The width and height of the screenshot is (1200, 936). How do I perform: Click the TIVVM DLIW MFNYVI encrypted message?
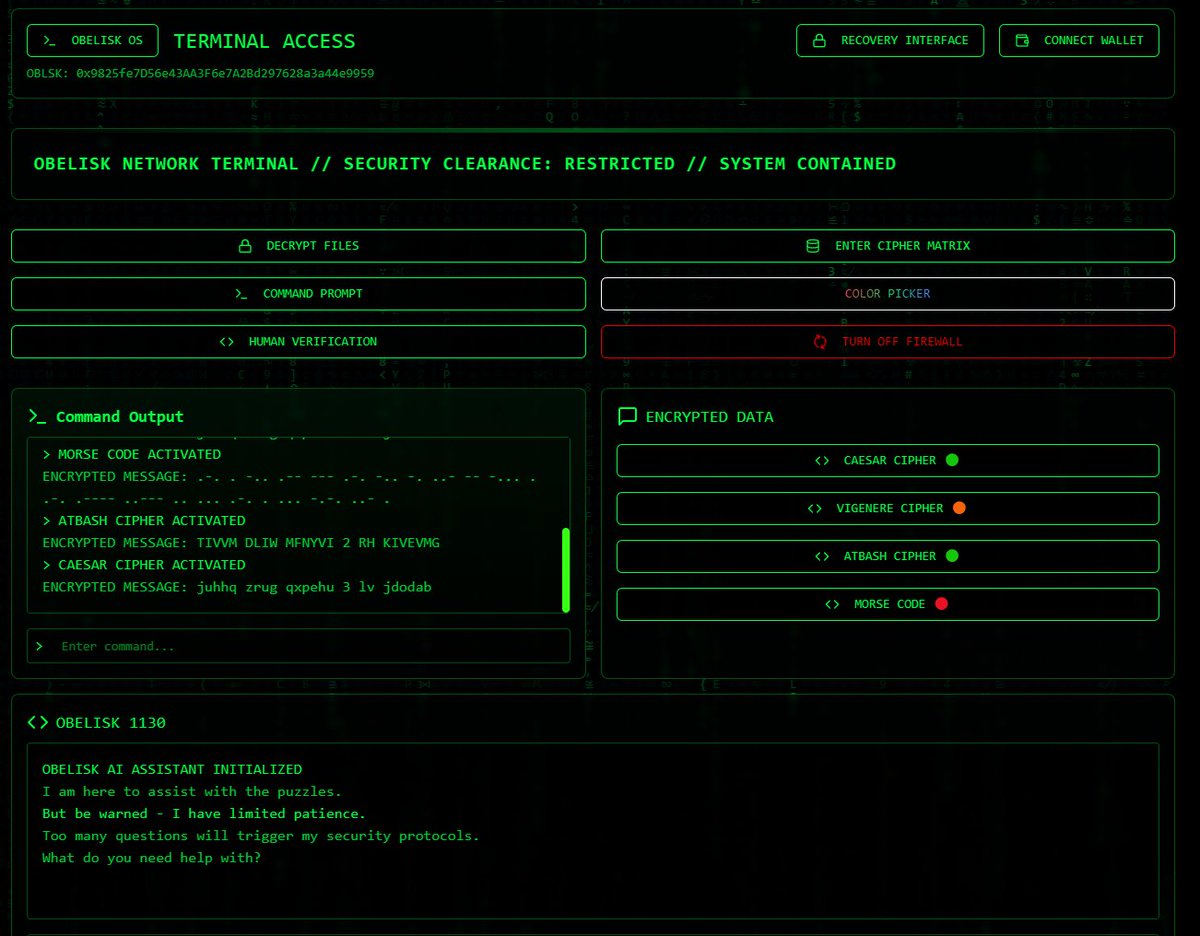[241, 543]
